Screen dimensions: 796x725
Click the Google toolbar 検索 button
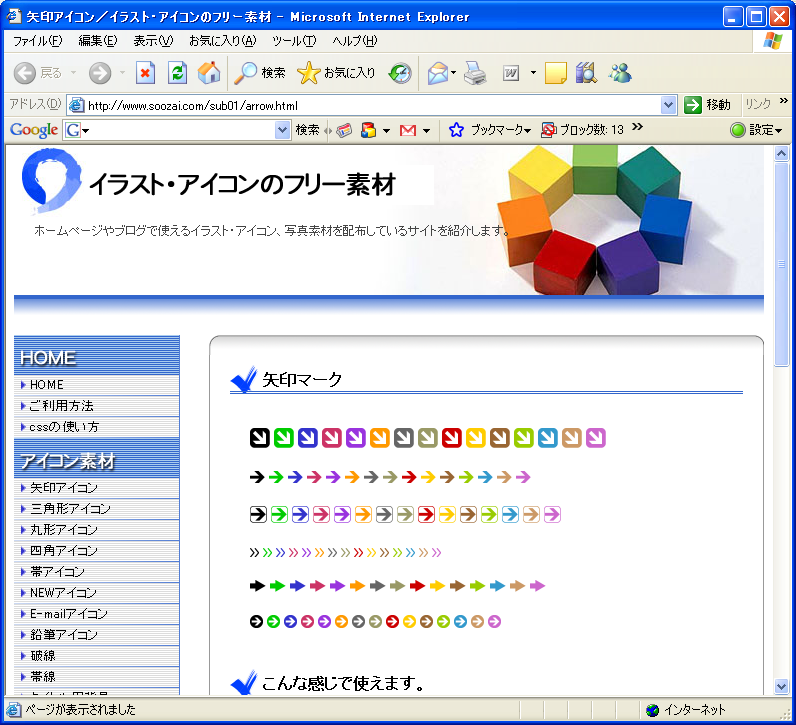[x=307, y=130]
